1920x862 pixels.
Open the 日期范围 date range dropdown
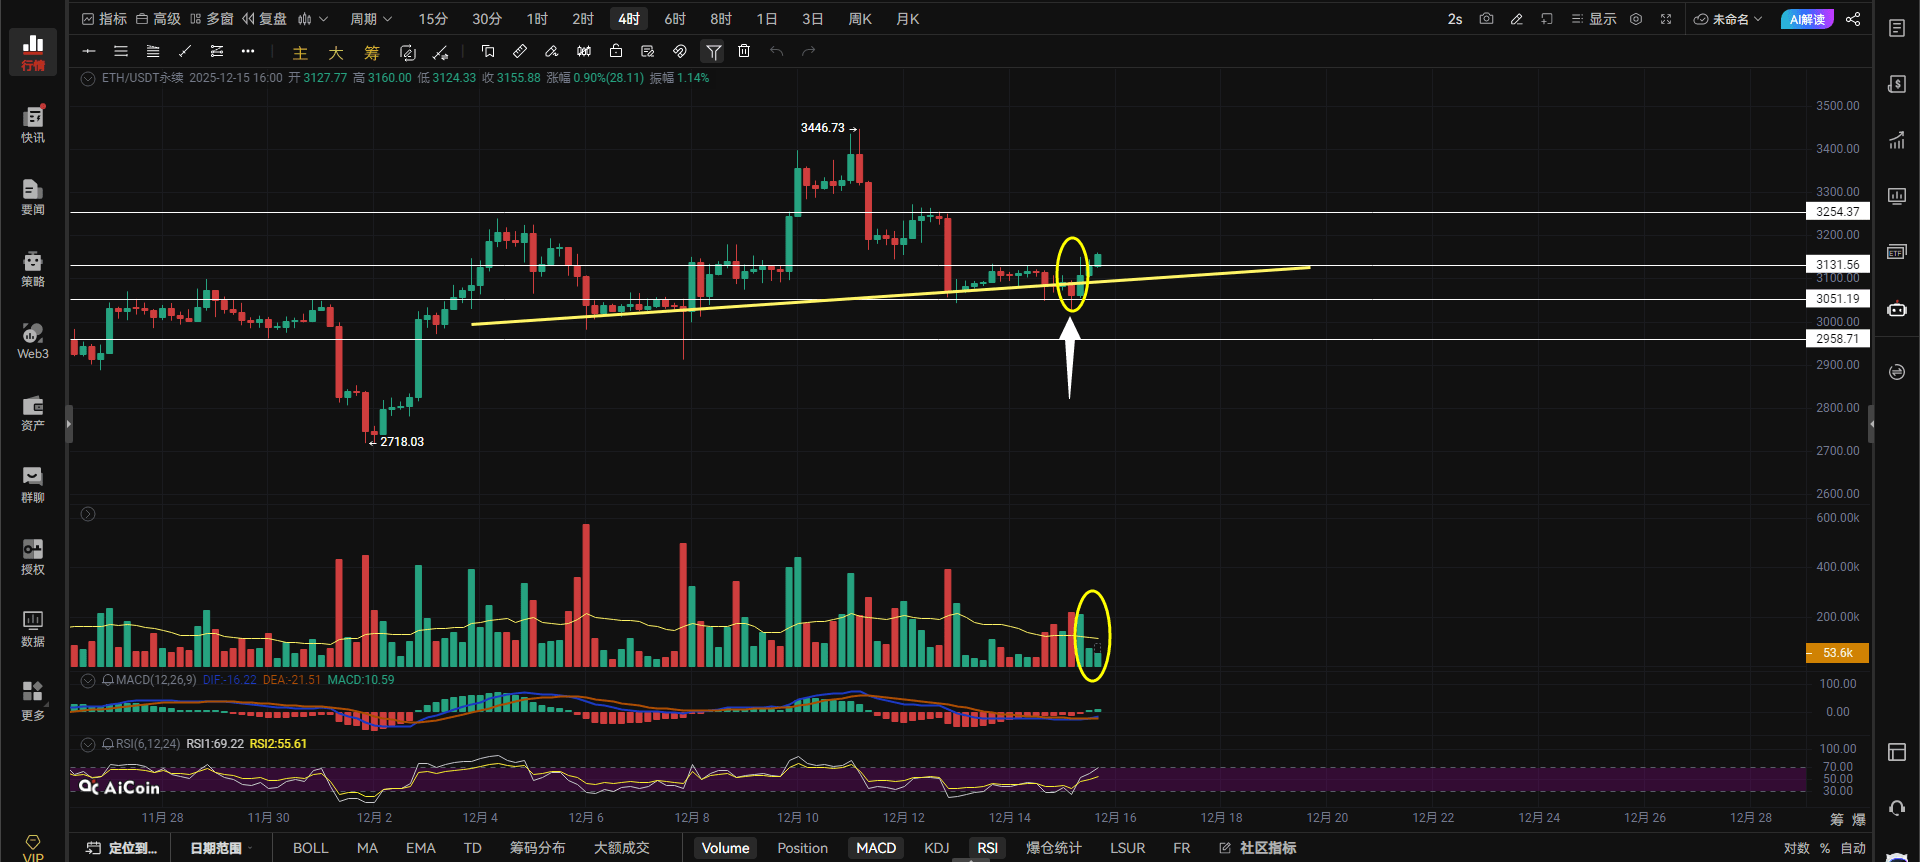(221, 848)
